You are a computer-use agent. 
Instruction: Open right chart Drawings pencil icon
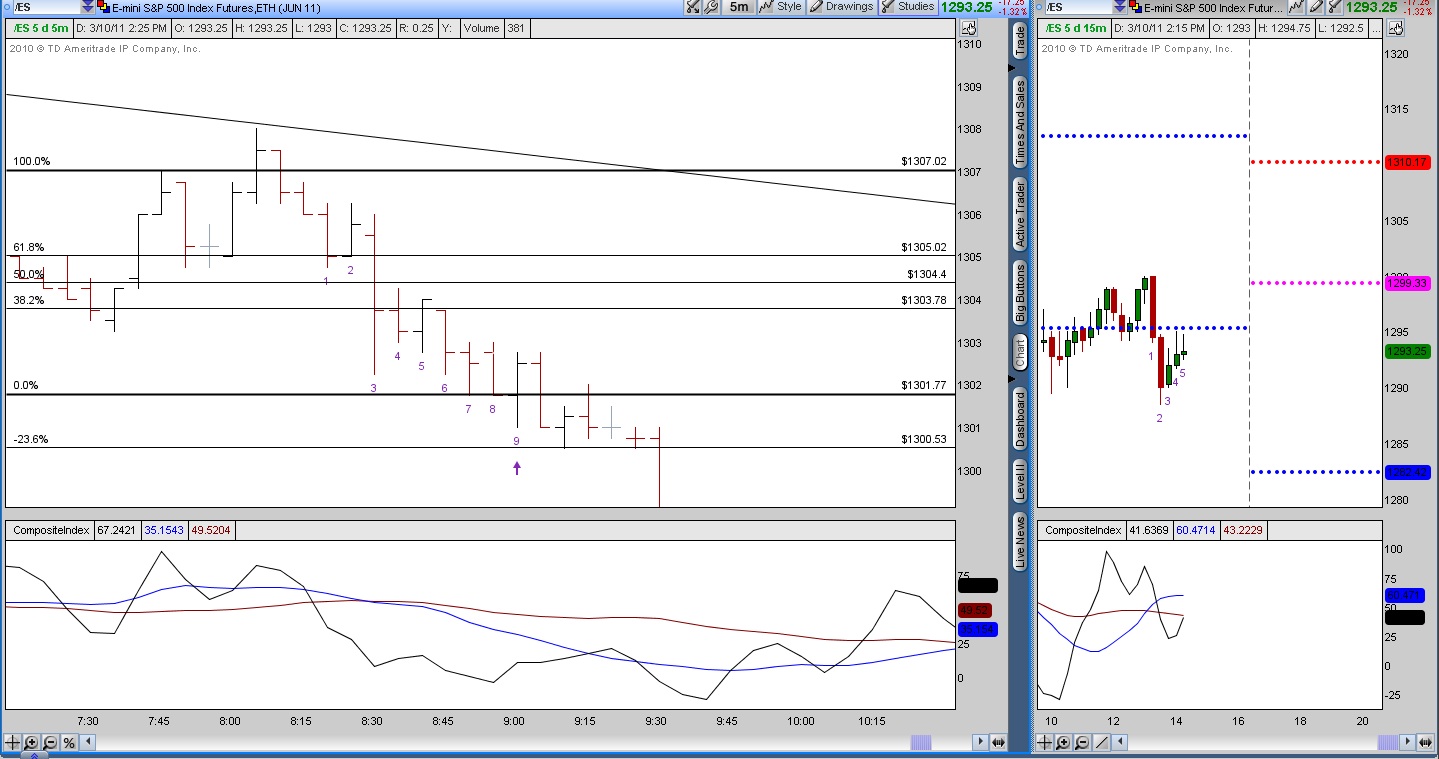point(1316,7)
